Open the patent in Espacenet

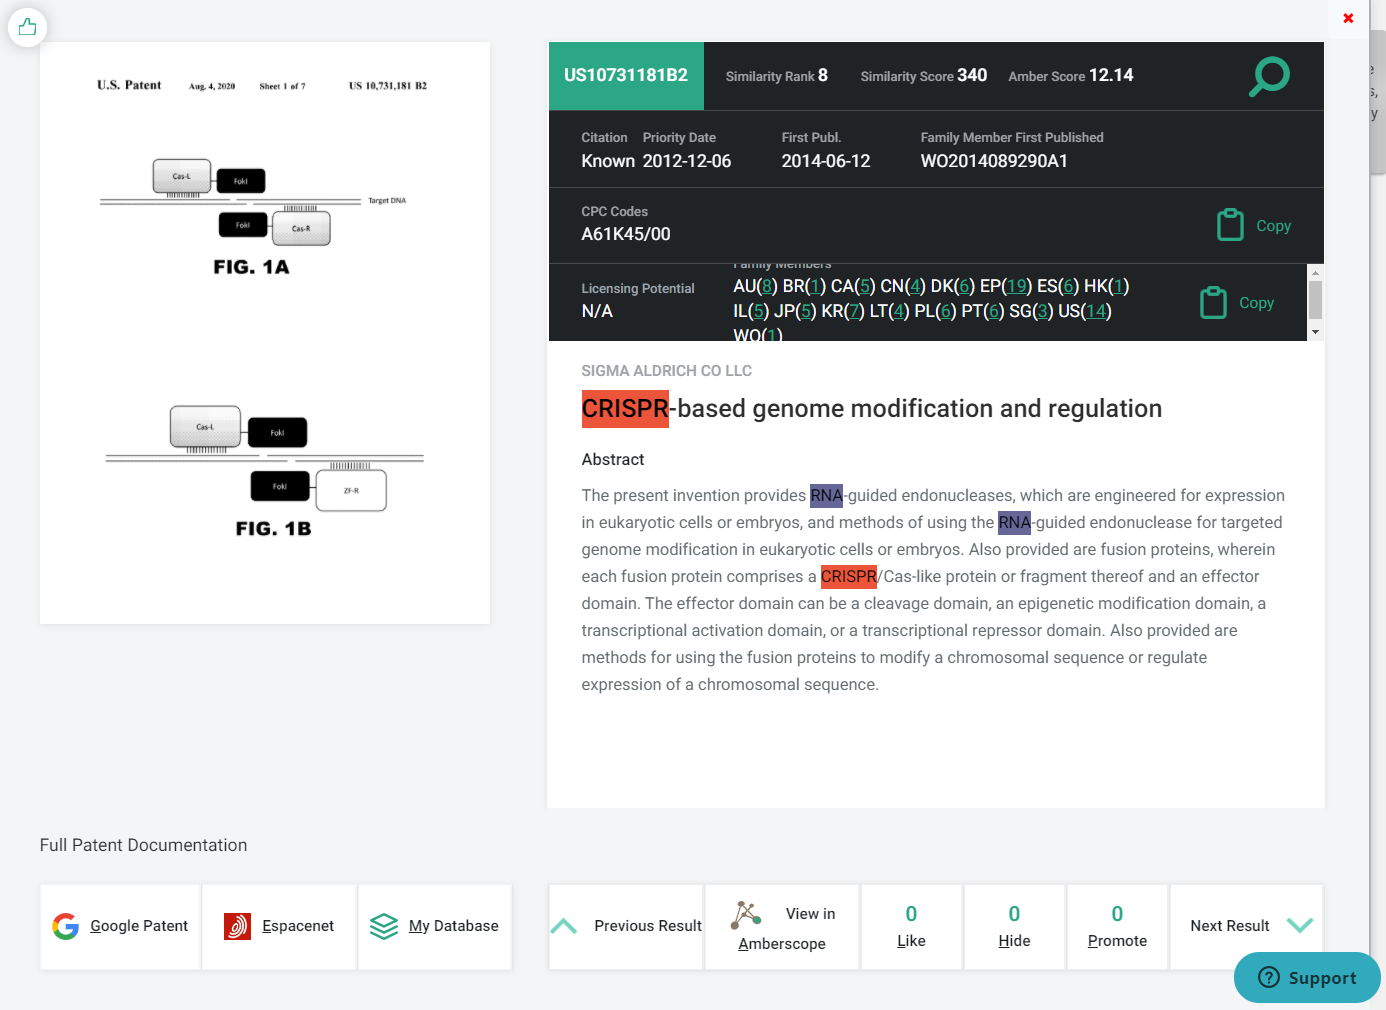279,926
